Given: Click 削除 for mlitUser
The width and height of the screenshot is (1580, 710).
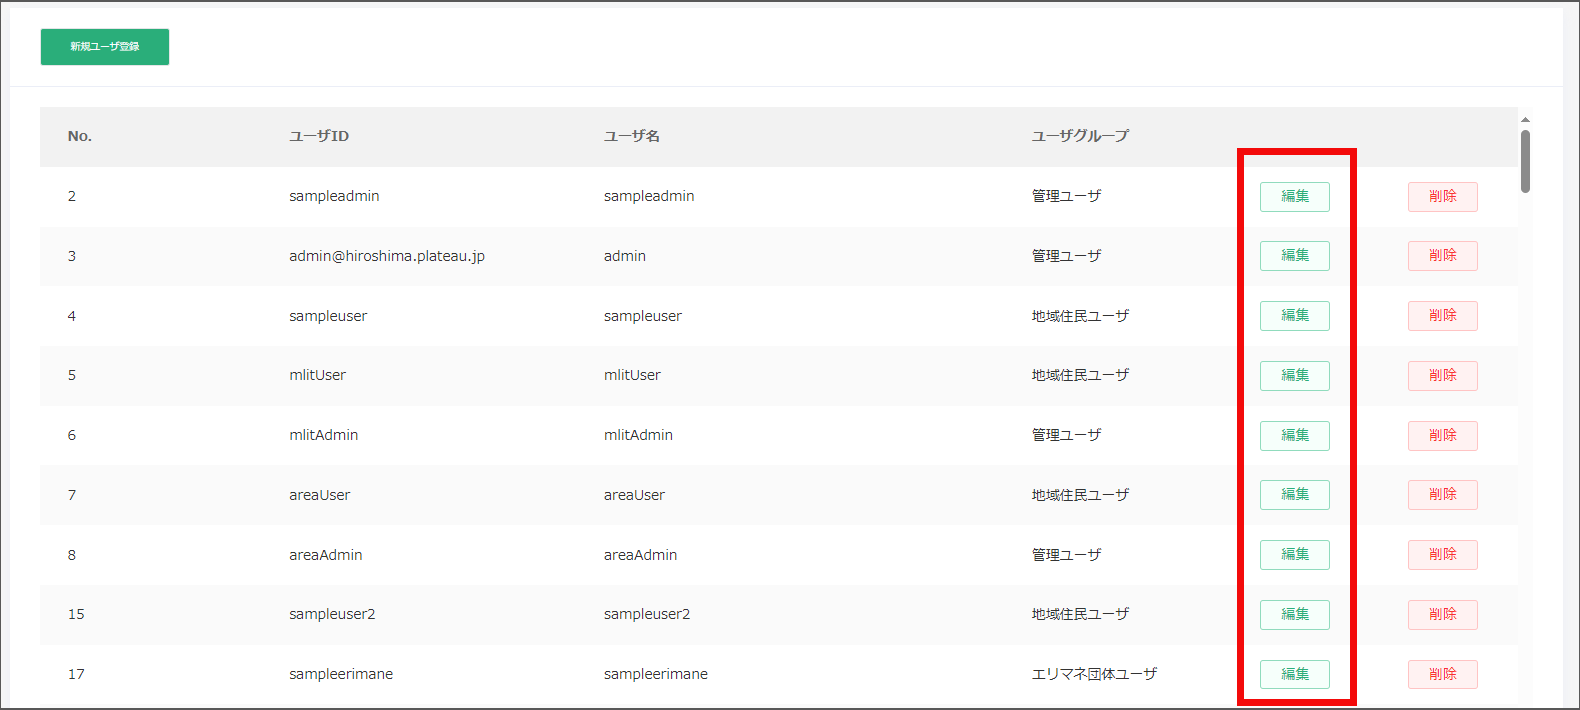Looking at the screenshot, I should [1442, 375].
